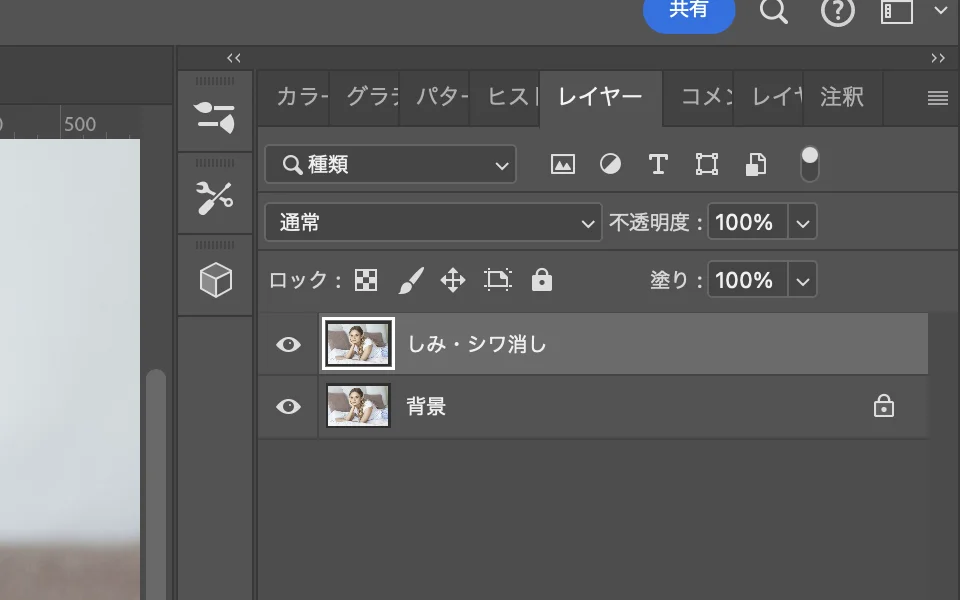Open the layers panel hamburger menu

point(937,98)
